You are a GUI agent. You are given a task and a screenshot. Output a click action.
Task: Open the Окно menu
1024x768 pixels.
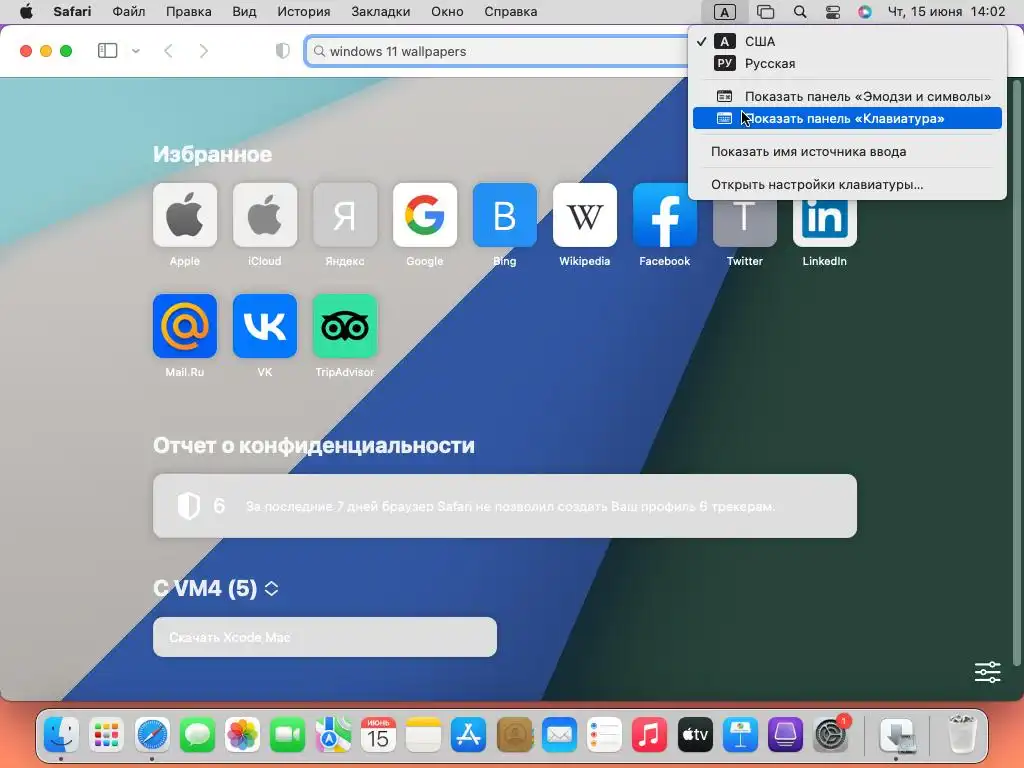pyautogui.click(x=447, y=12)
